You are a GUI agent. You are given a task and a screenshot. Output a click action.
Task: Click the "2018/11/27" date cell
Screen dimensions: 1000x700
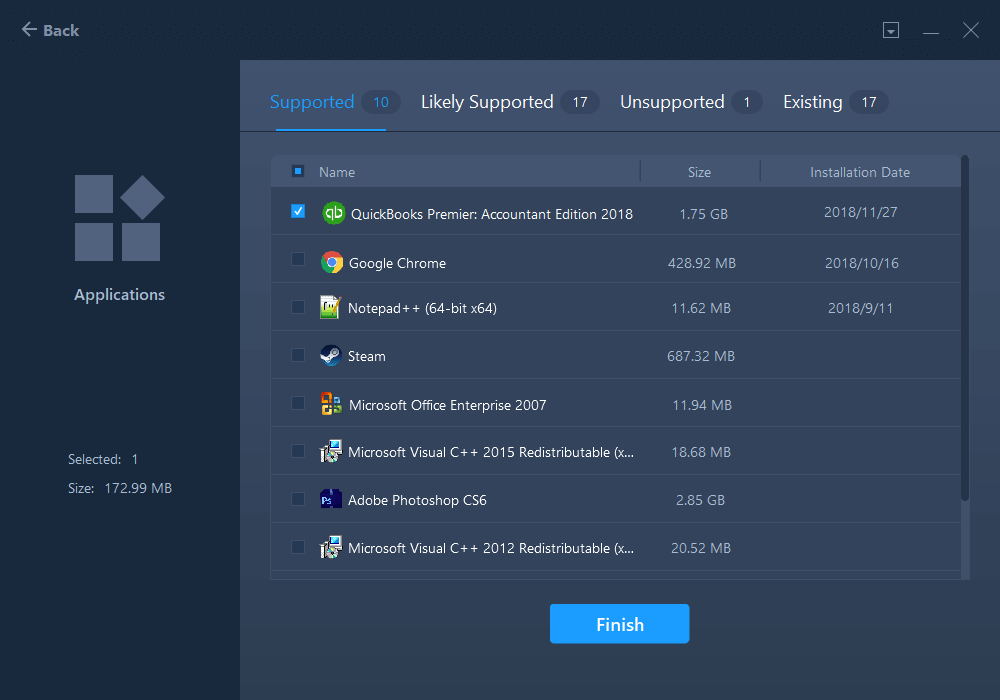point(860,212)
